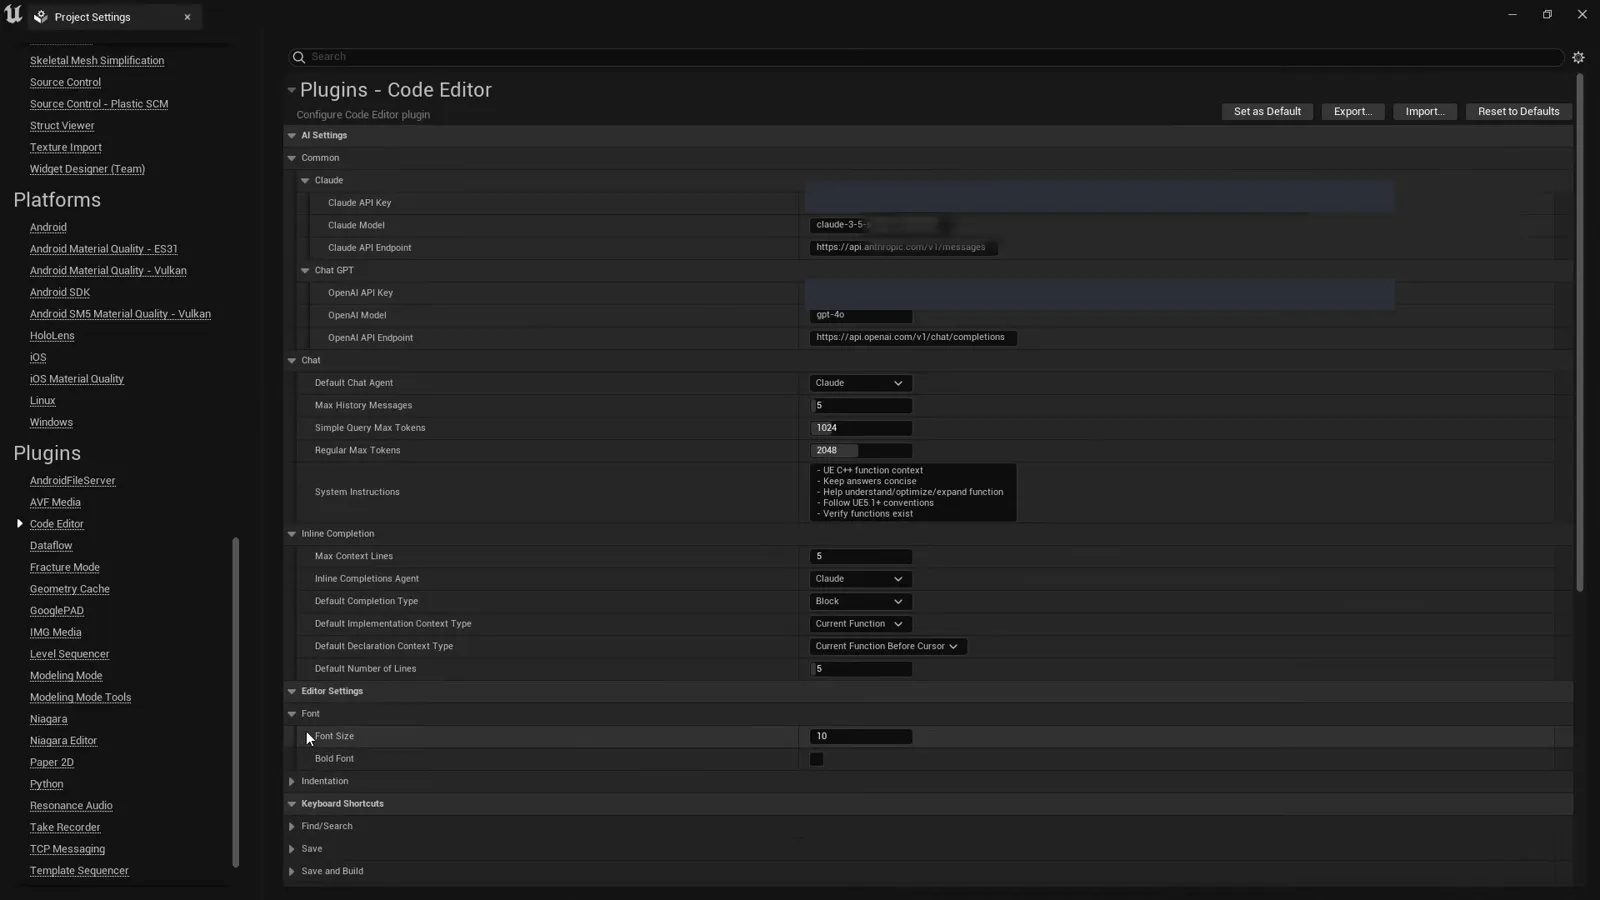Open the iOS Material Quality settings
1600x900 pixels.
pyautogui.click(x=77, y=379)
